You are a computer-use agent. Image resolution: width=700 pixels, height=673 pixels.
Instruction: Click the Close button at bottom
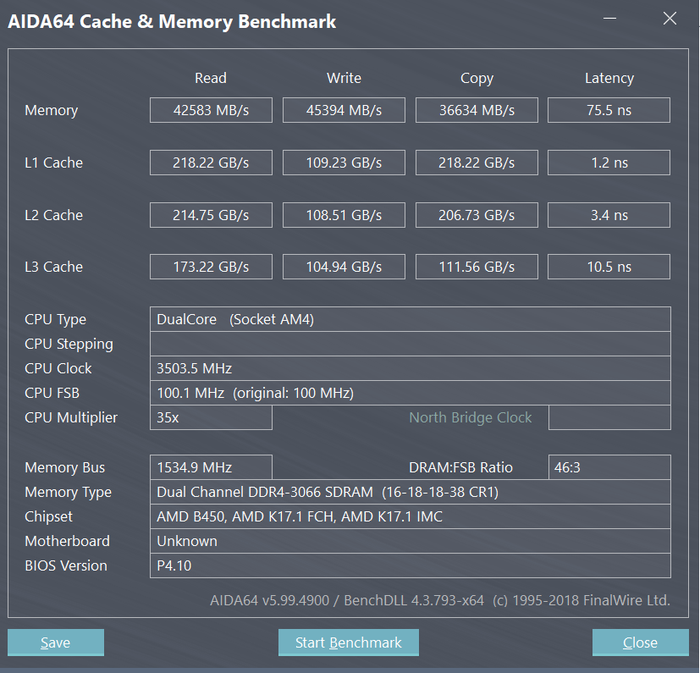pyautogui.click(x=640, y=642)
